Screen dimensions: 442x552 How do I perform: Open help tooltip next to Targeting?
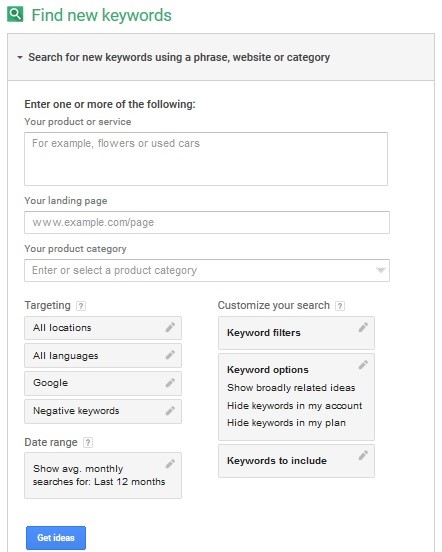[x=81, y=306]
